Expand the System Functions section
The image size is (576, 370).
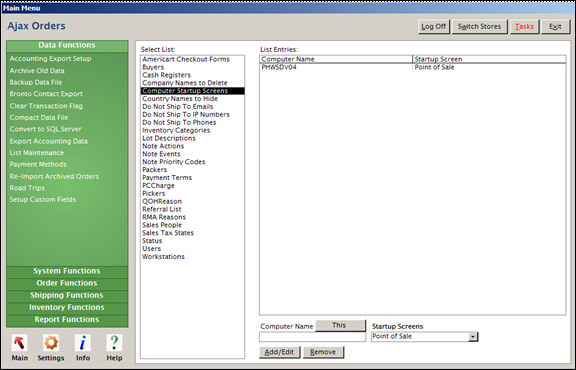tap(67, 271)
